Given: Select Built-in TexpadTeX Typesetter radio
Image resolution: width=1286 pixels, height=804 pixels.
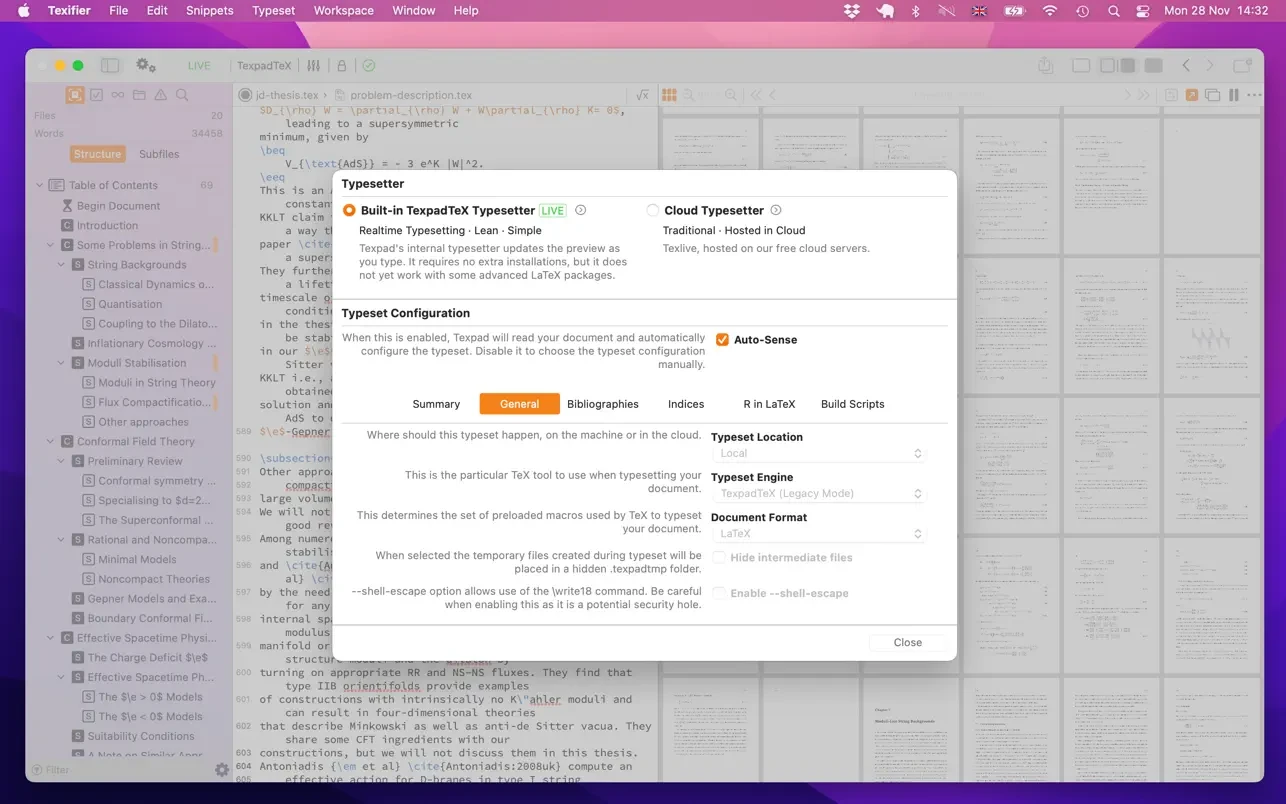Looking at the screenshot, I should [349, 210].
